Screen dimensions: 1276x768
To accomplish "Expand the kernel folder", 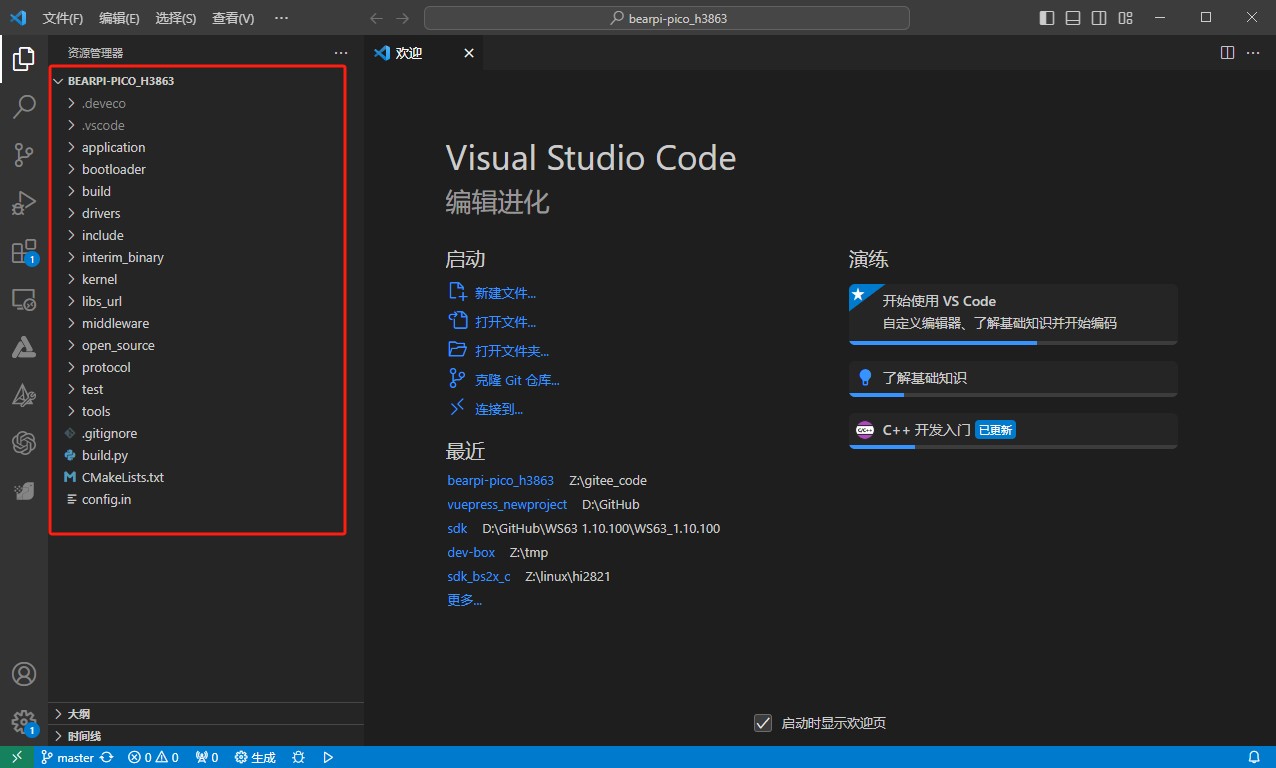I will coord(206,279).
